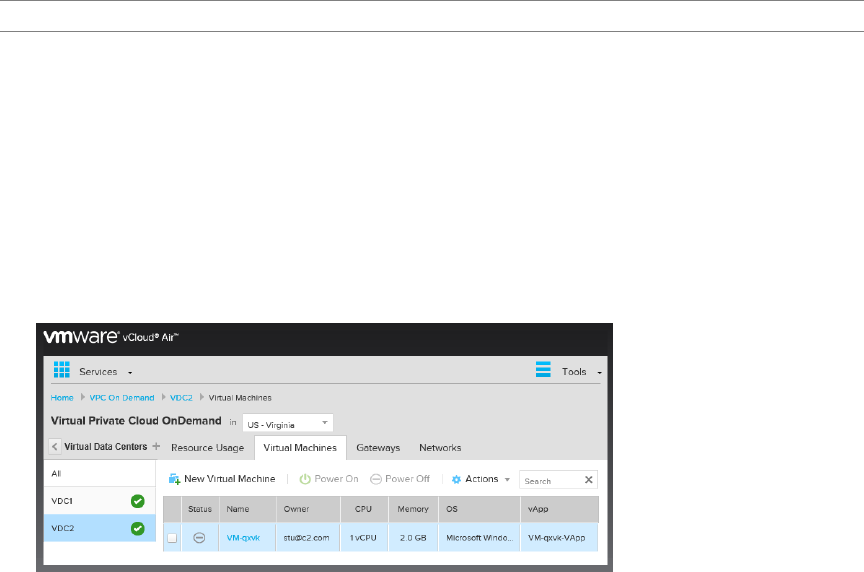Select VDC1 in data centers list

pyautogui.click(x=100, y=501)
